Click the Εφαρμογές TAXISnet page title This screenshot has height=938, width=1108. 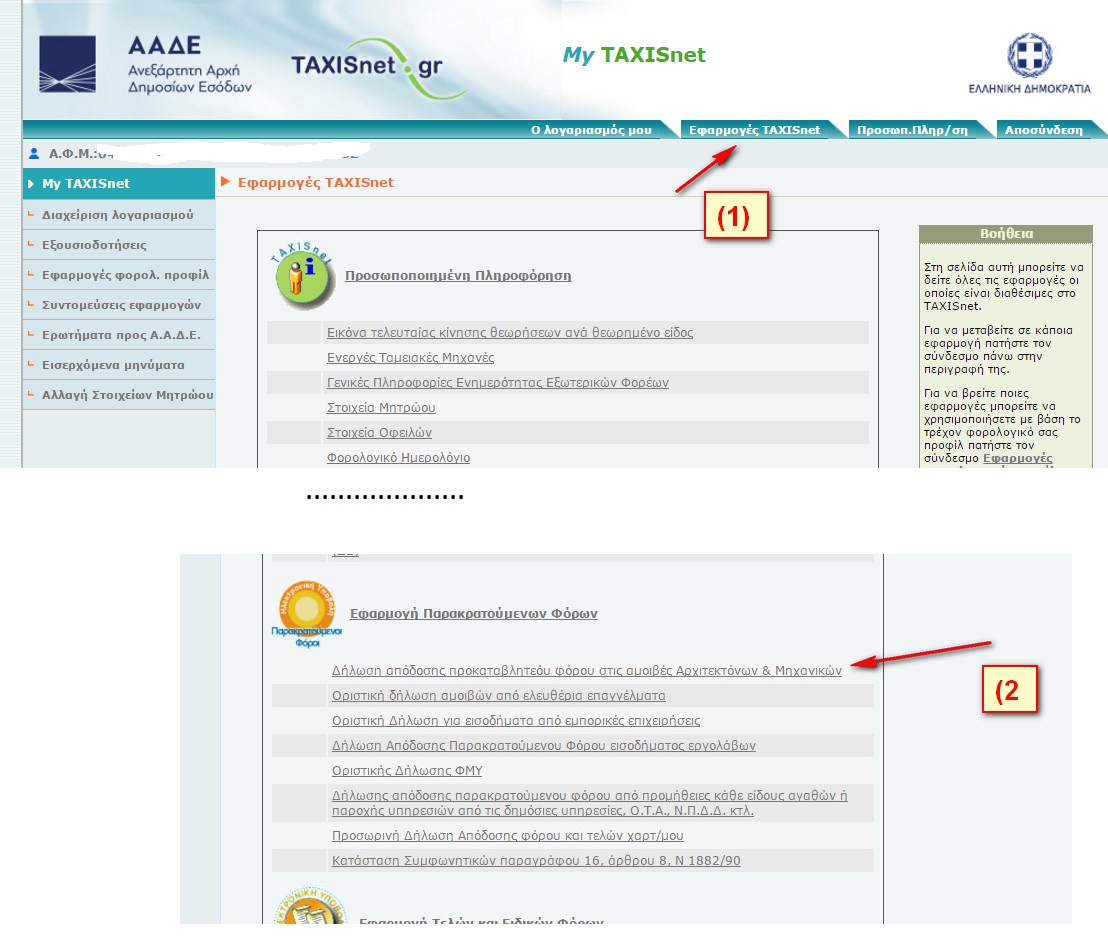tap(315, 182)
